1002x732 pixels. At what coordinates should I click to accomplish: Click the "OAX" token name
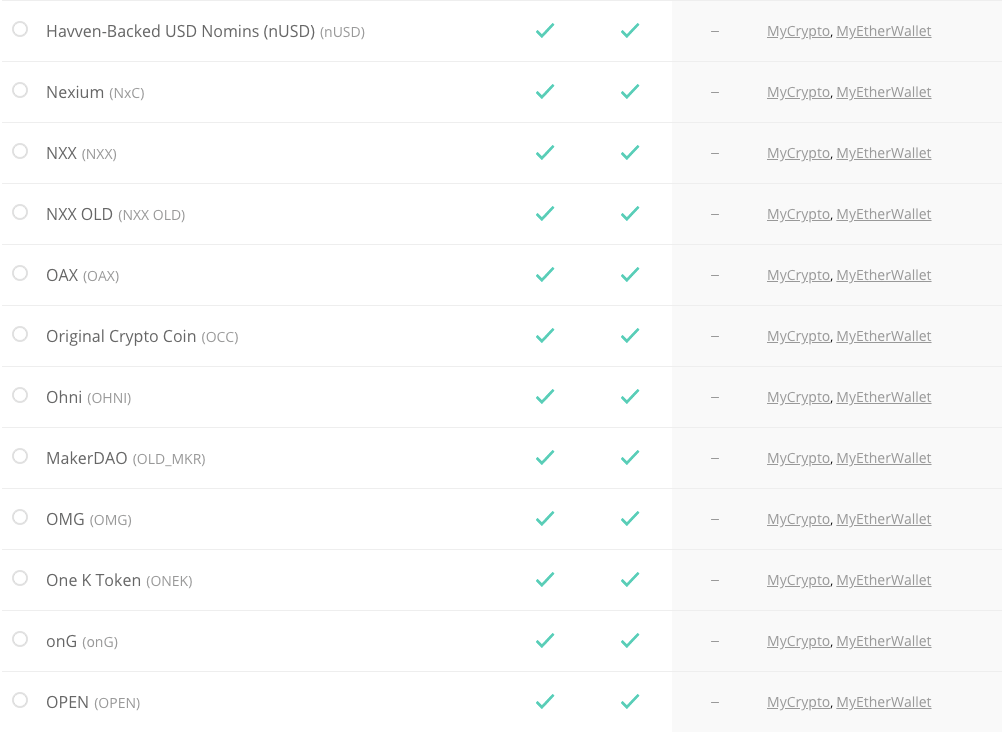pyautogui.click(x=62, y=275)
